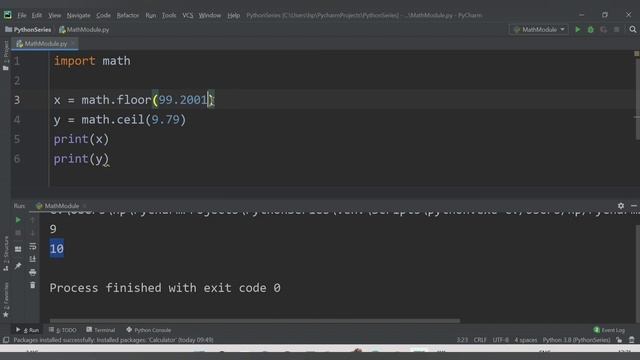This screenshot has height=360, width=640.
Task: Change file encoding UTF-8 in status bar
Action: point(500,340)
